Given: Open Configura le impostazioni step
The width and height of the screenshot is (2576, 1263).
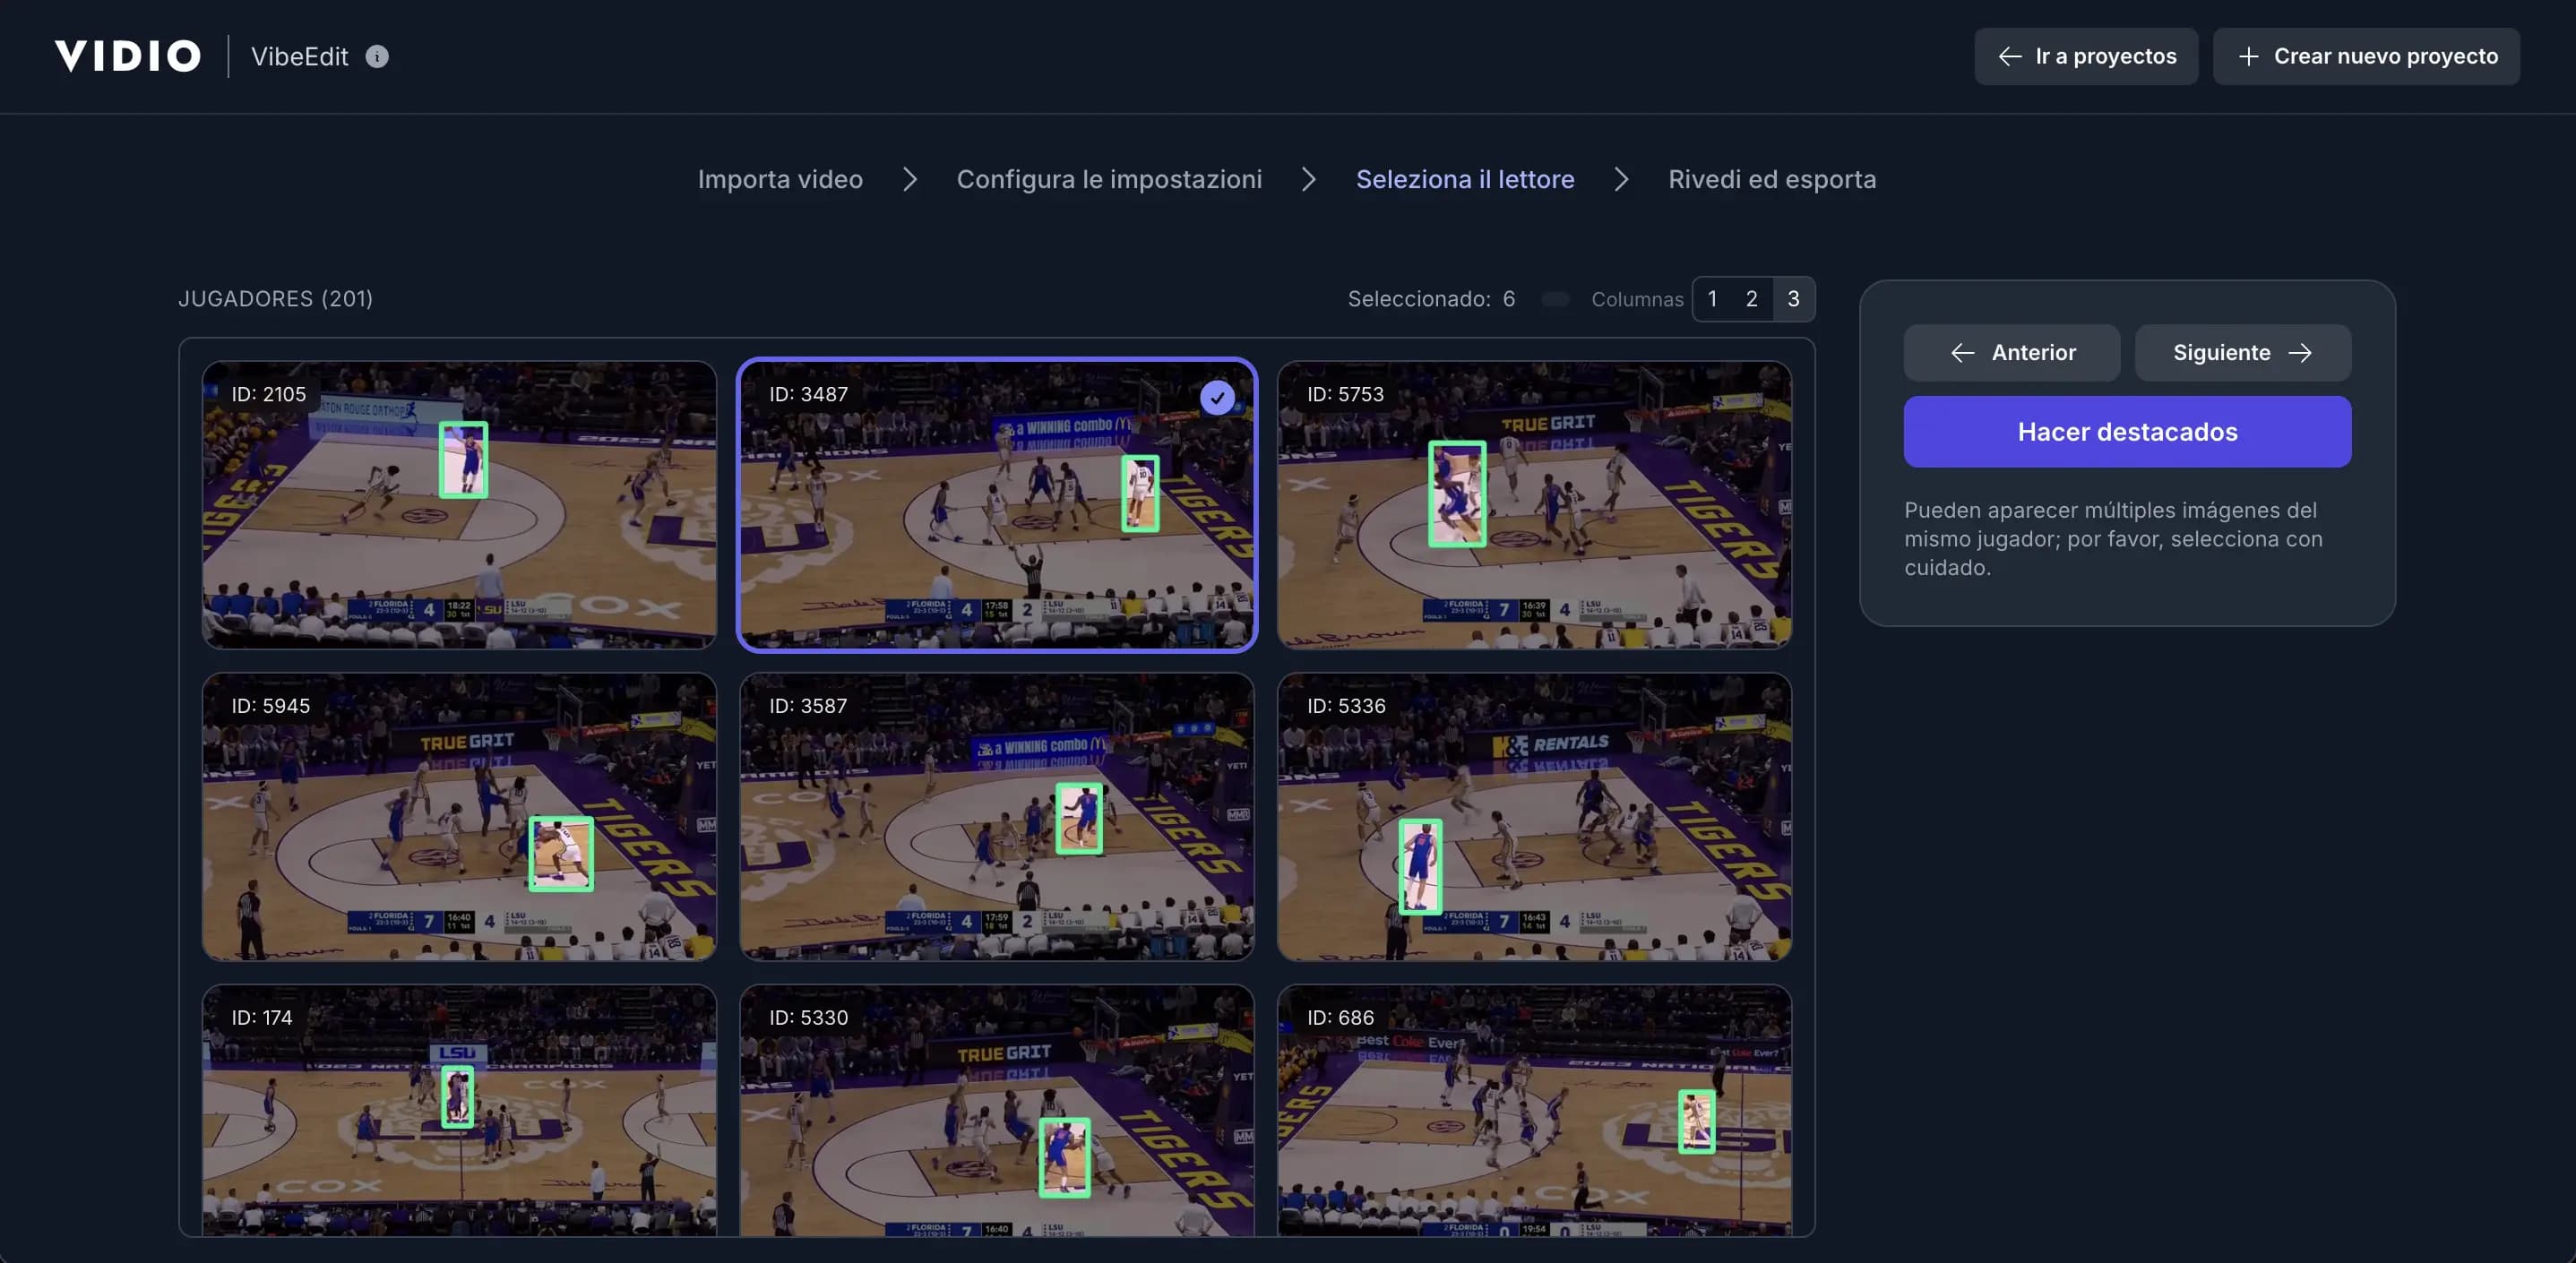Looking at the screenshot, I should point(1108,179).
